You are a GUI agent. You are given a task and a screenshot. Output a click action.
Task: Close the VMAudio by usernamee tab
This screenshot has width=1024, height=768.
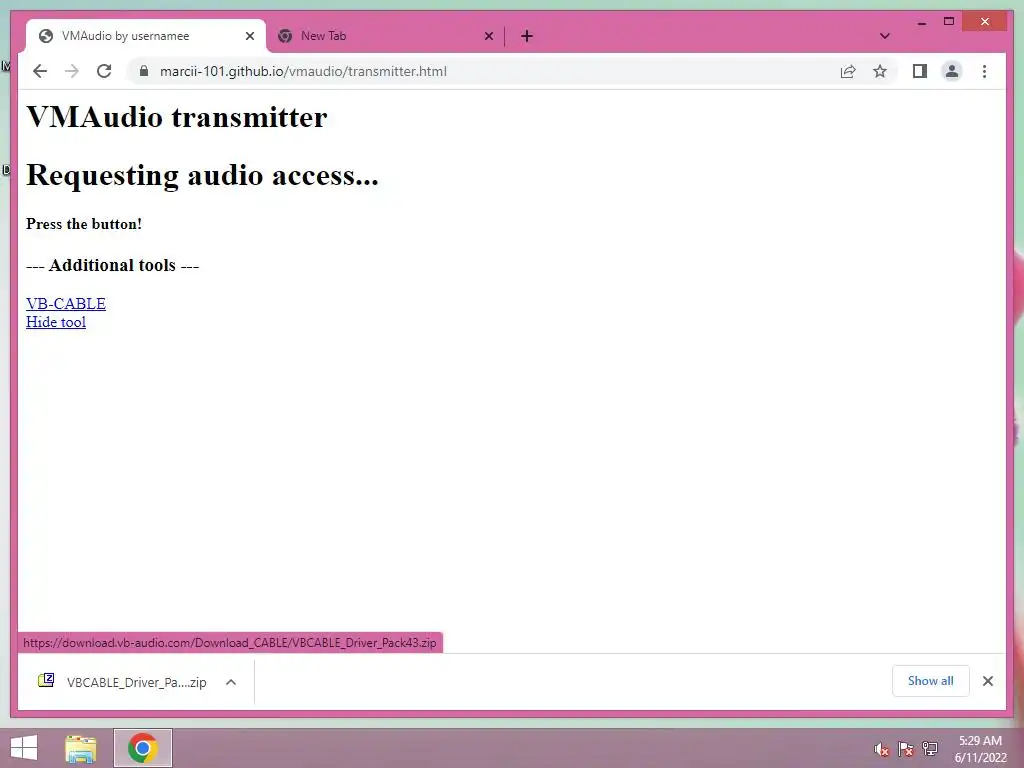(249, 36)
